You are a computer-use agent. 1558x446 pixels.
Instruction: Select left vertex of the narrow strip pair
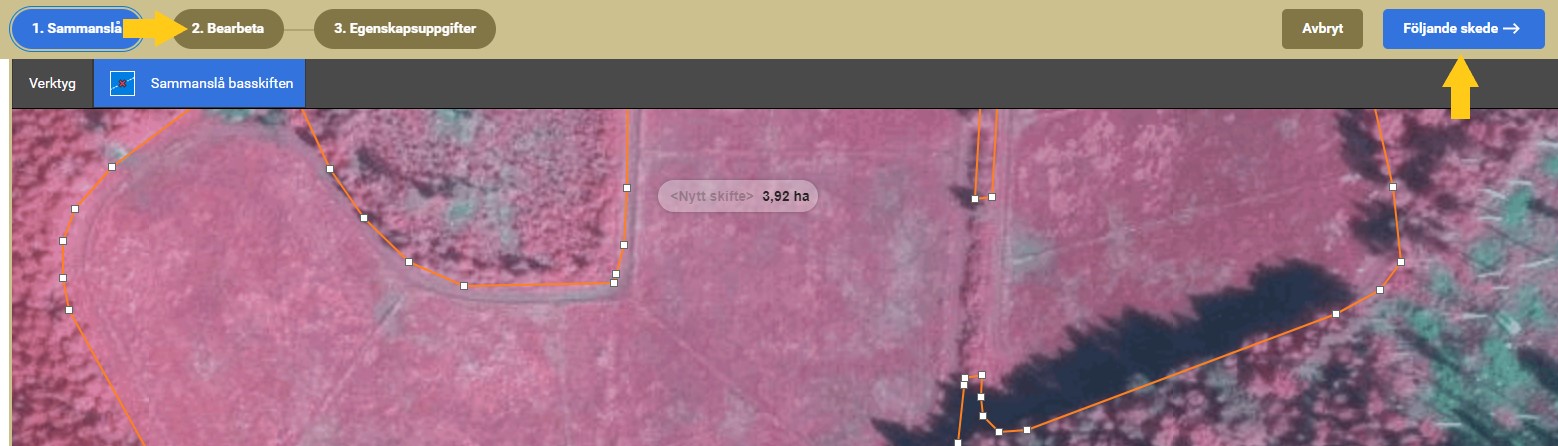point(975,199)
